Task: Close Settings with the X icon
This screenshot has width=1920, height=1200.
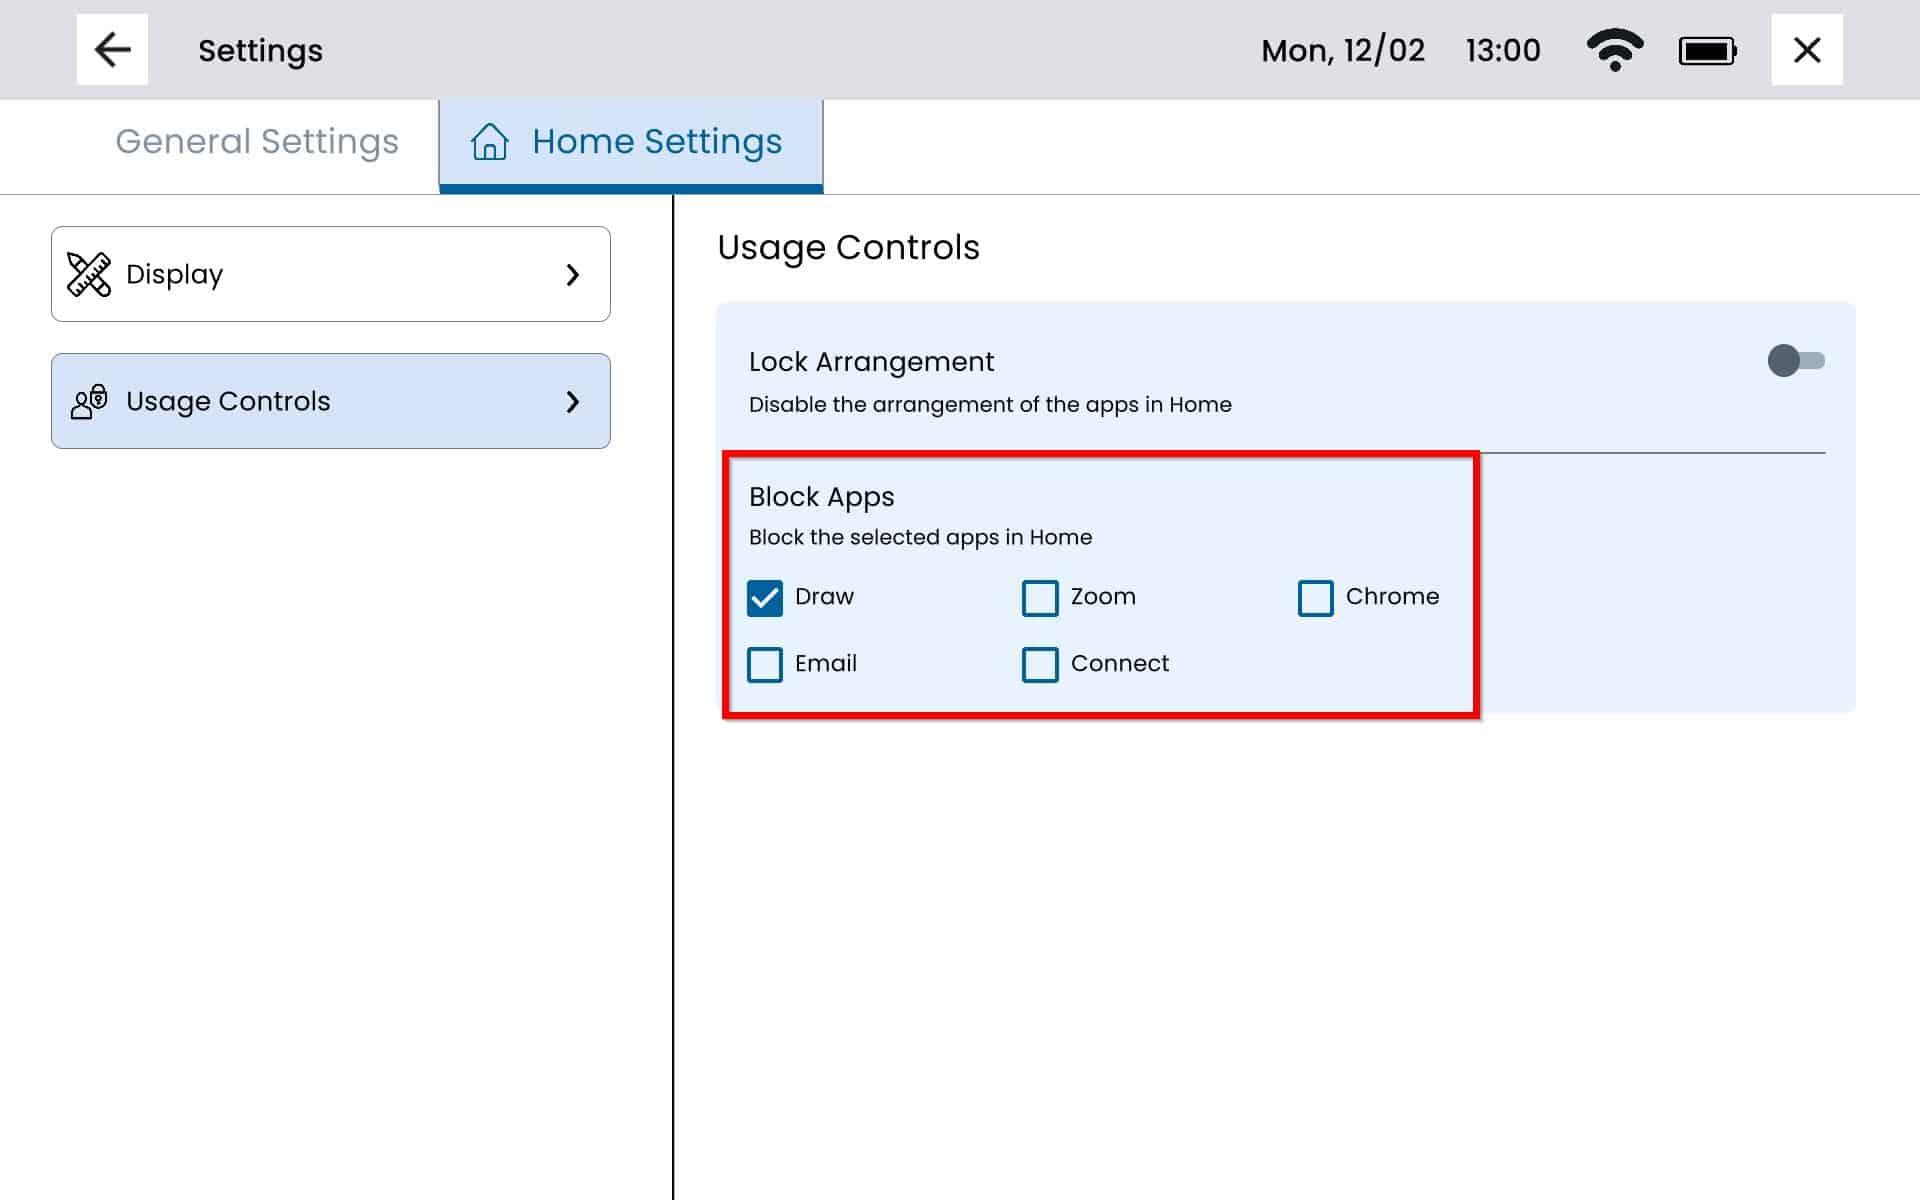Action: pos(1806,50)
